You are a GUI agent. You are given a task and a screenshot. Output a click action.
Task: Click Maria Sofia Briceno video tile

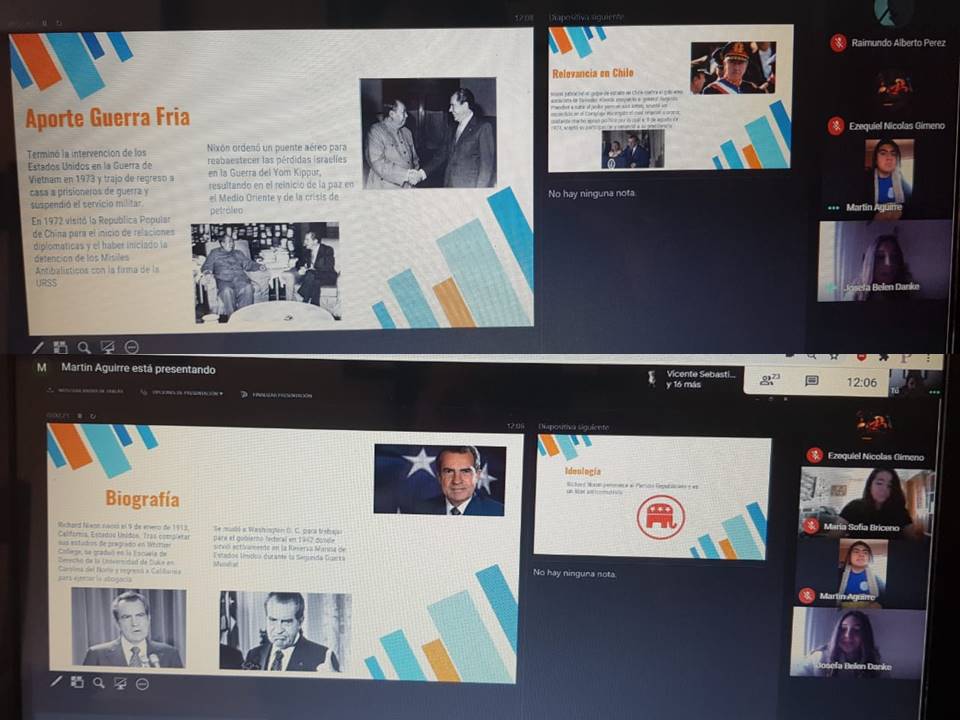click(x=867, y=503)
